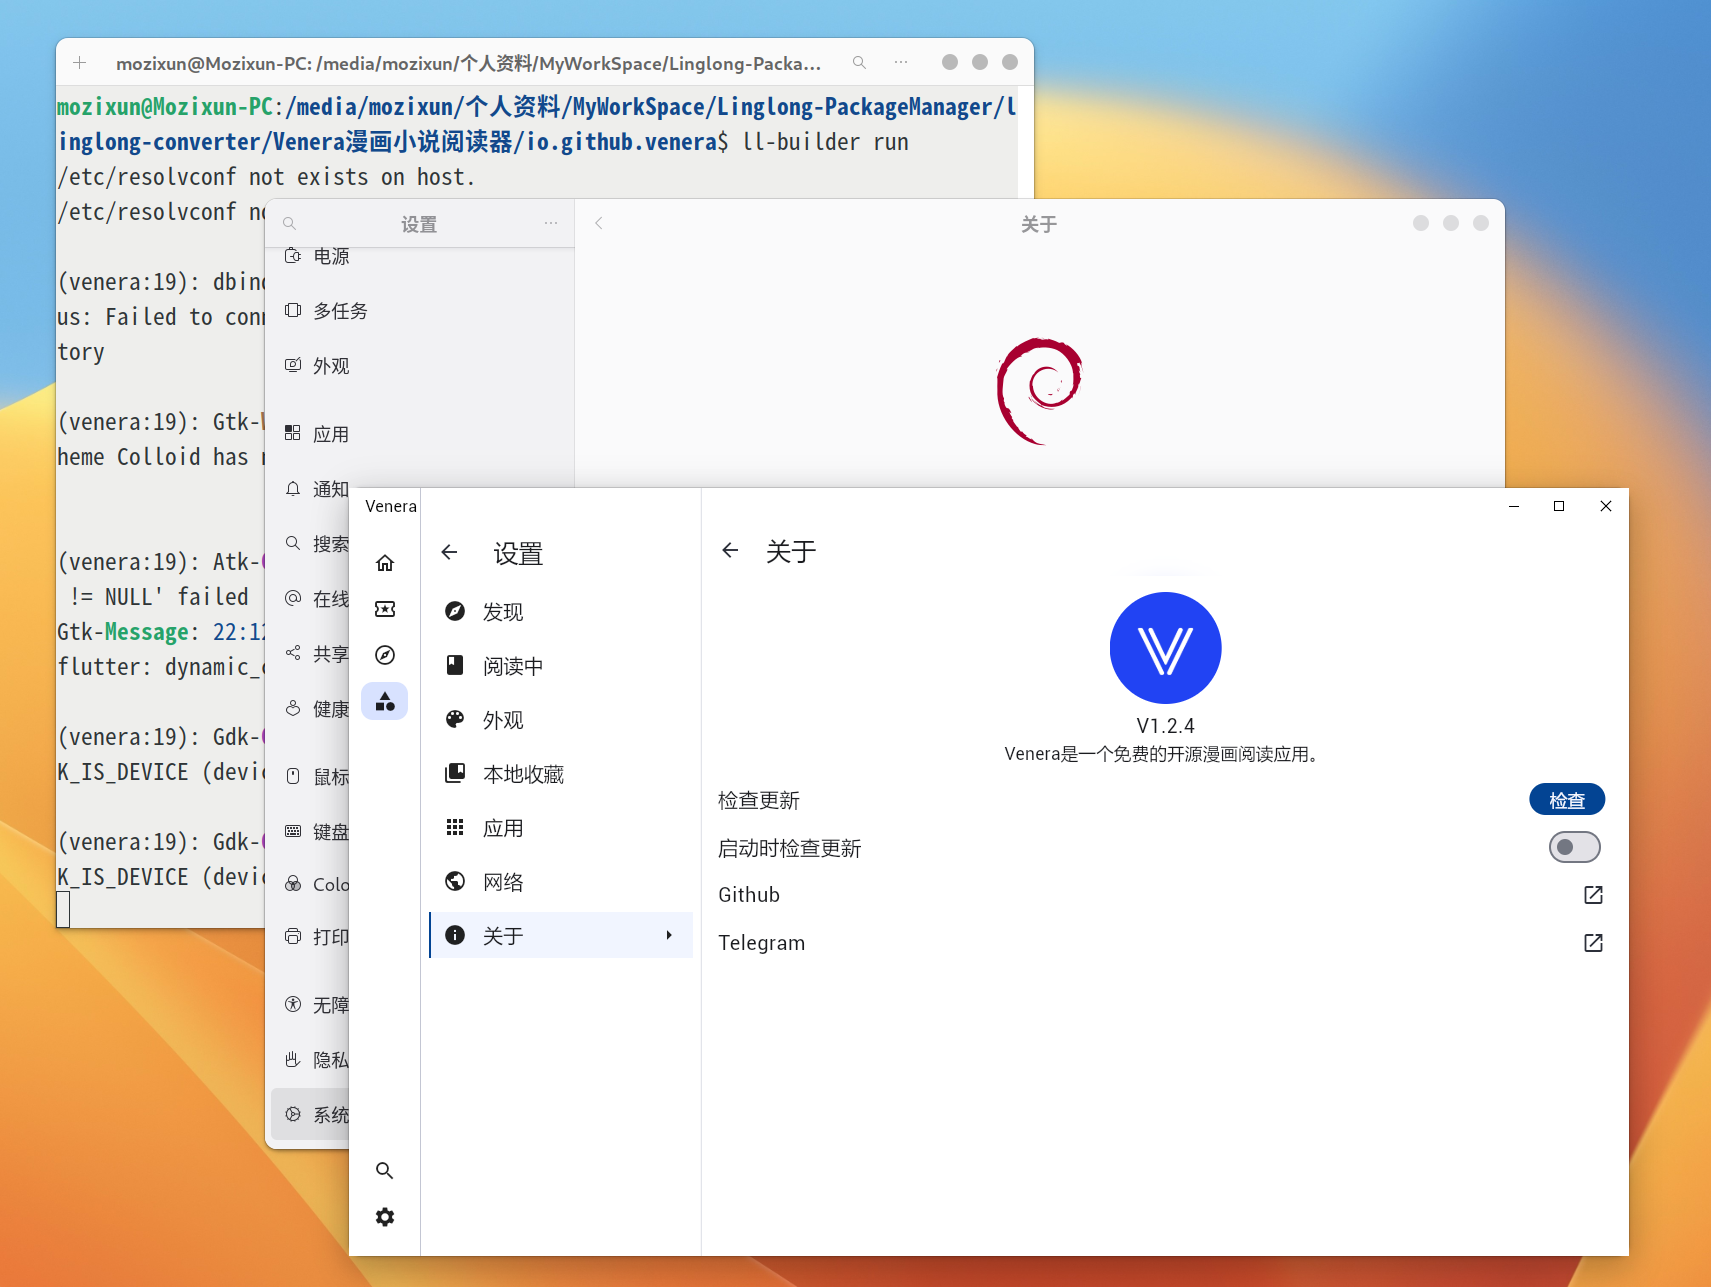Viewport: 1711px width, 1287px height.
Task: Toggle 启动时检查更新 switch
Action: coord(1574,847)
